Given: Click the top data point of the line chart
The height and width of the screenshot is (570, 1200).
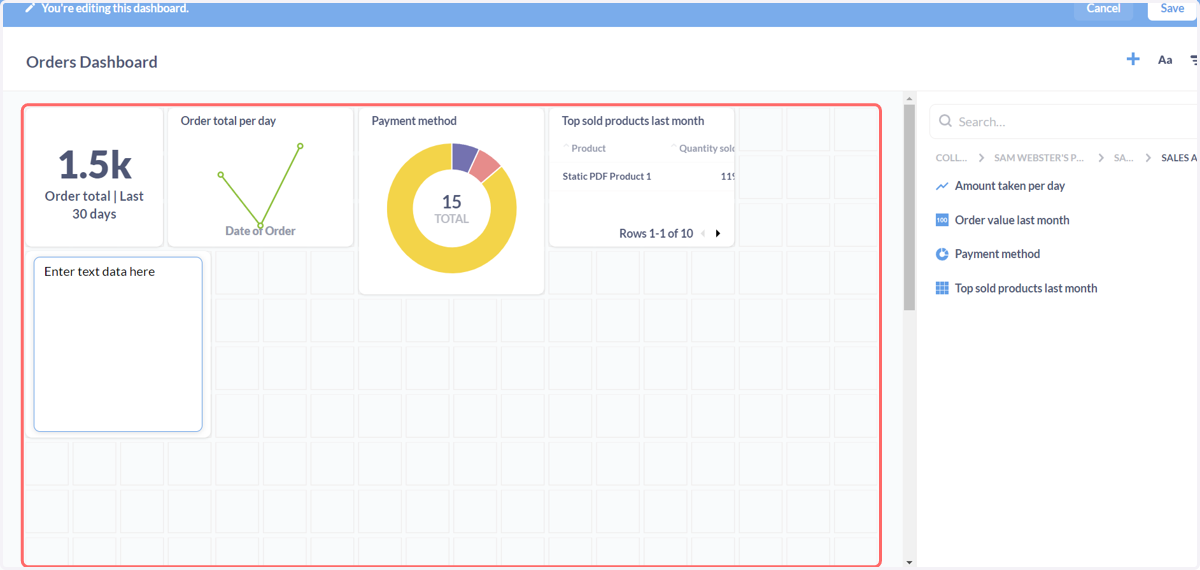Looking at the screenshot, I should point(300,146).
